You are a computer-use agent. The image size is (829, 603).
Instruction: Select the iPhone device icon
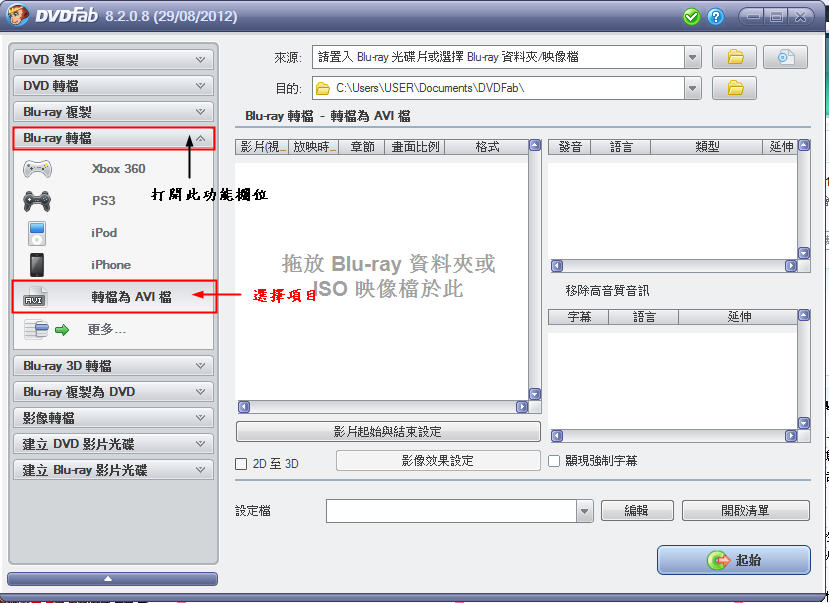coord(37,265)
